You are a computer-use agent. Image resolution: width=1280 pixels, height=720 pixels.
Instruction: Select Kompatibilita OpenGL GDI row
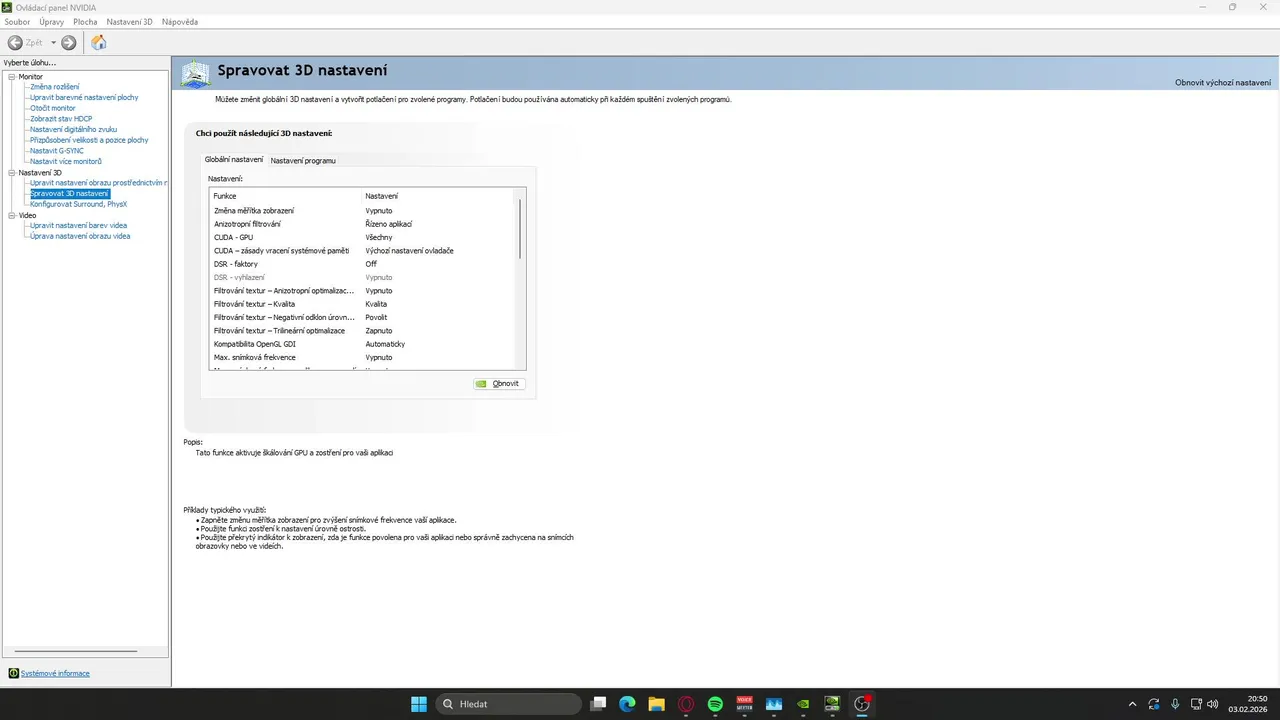pos(362,344)
